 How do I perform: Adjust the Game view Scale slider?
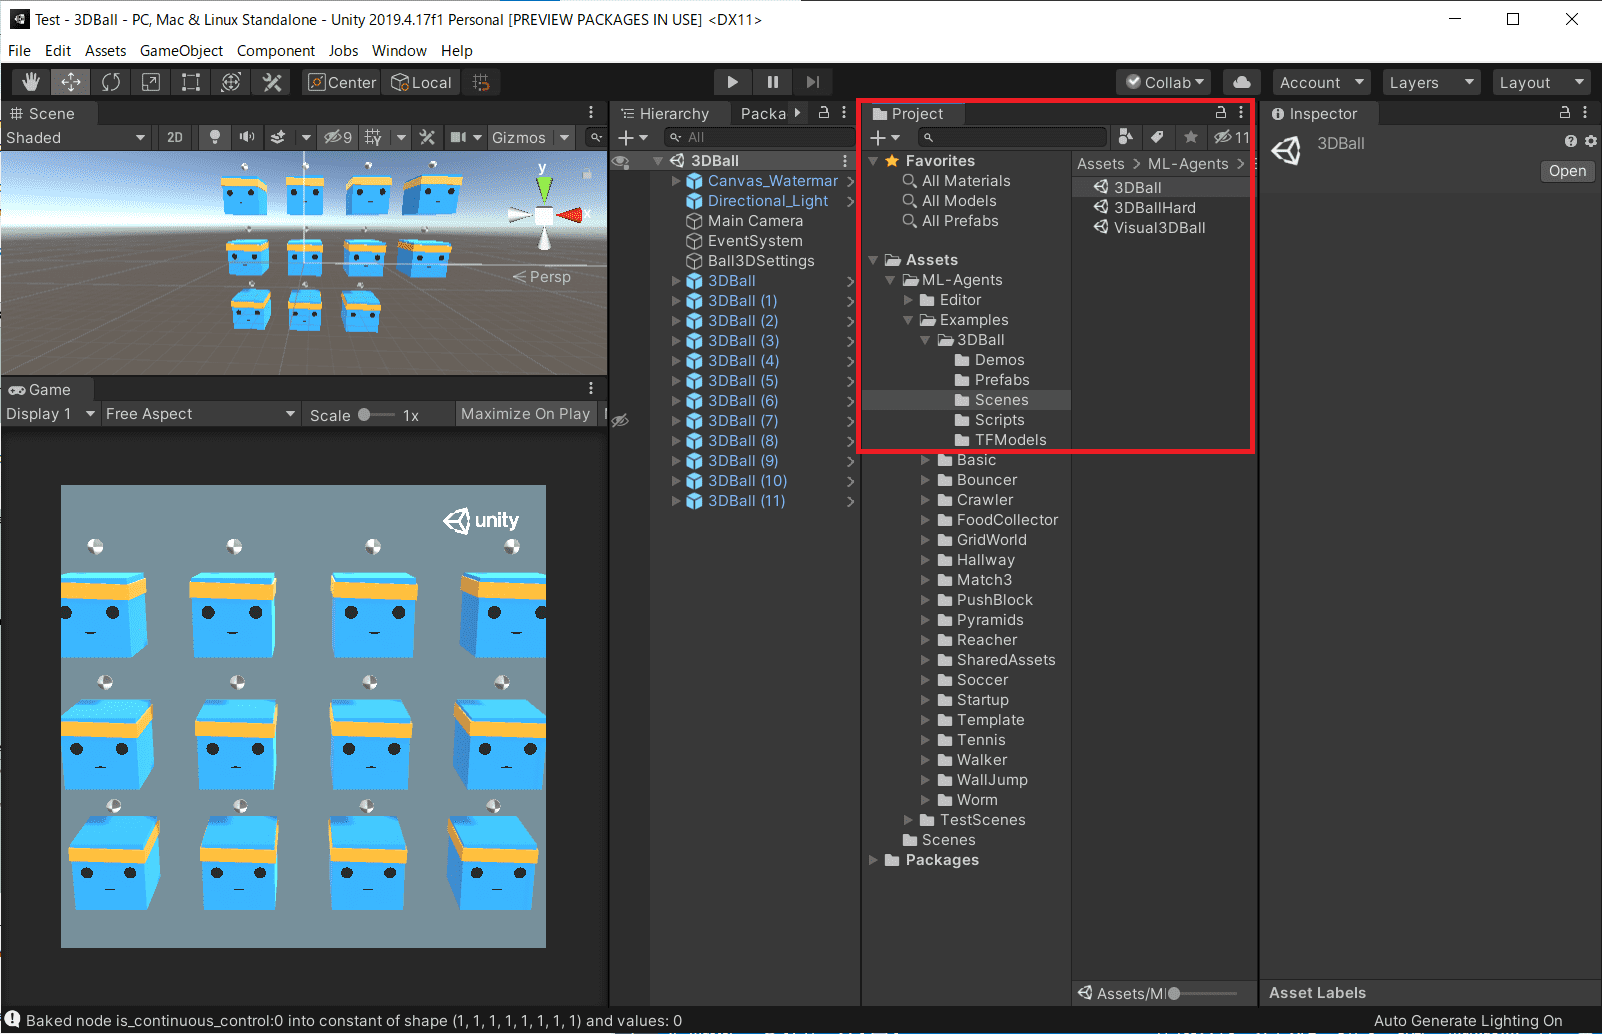point(376,414)
